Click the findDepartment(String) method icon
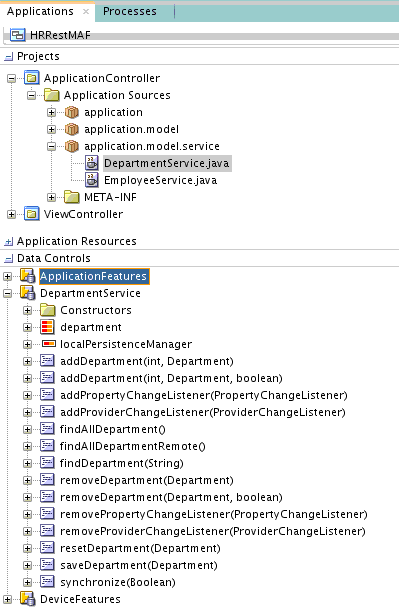 pyautogui.click(x=47, y=463)
